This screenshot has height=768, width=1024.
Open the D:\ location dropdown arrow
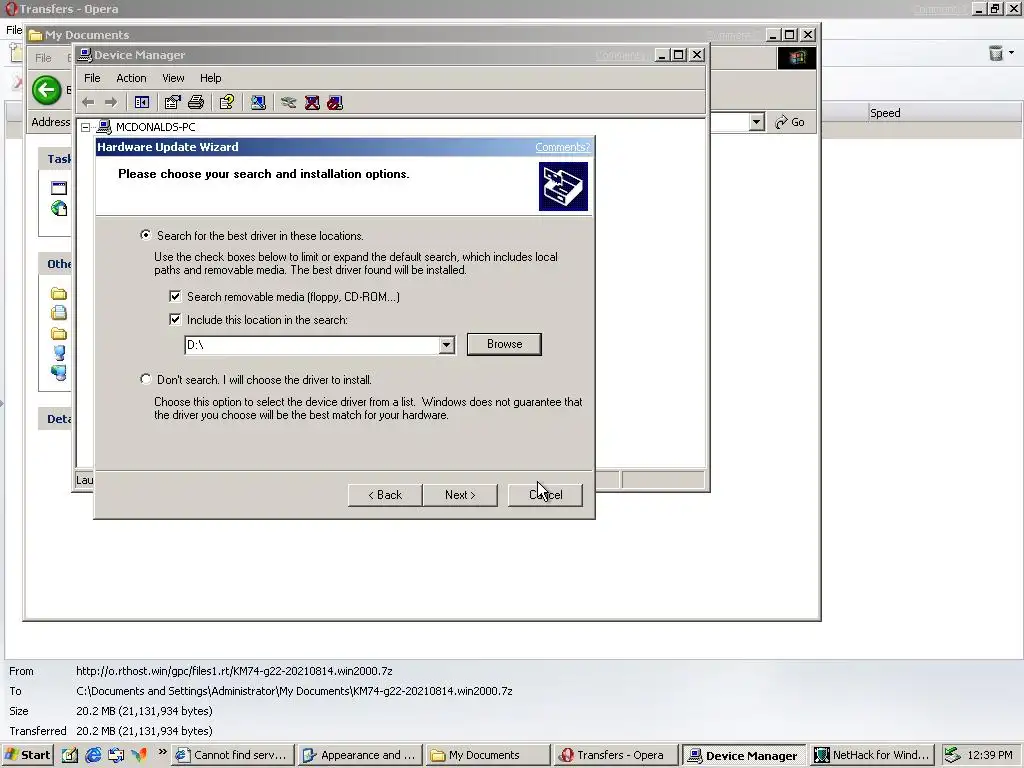tap(447, 345)
